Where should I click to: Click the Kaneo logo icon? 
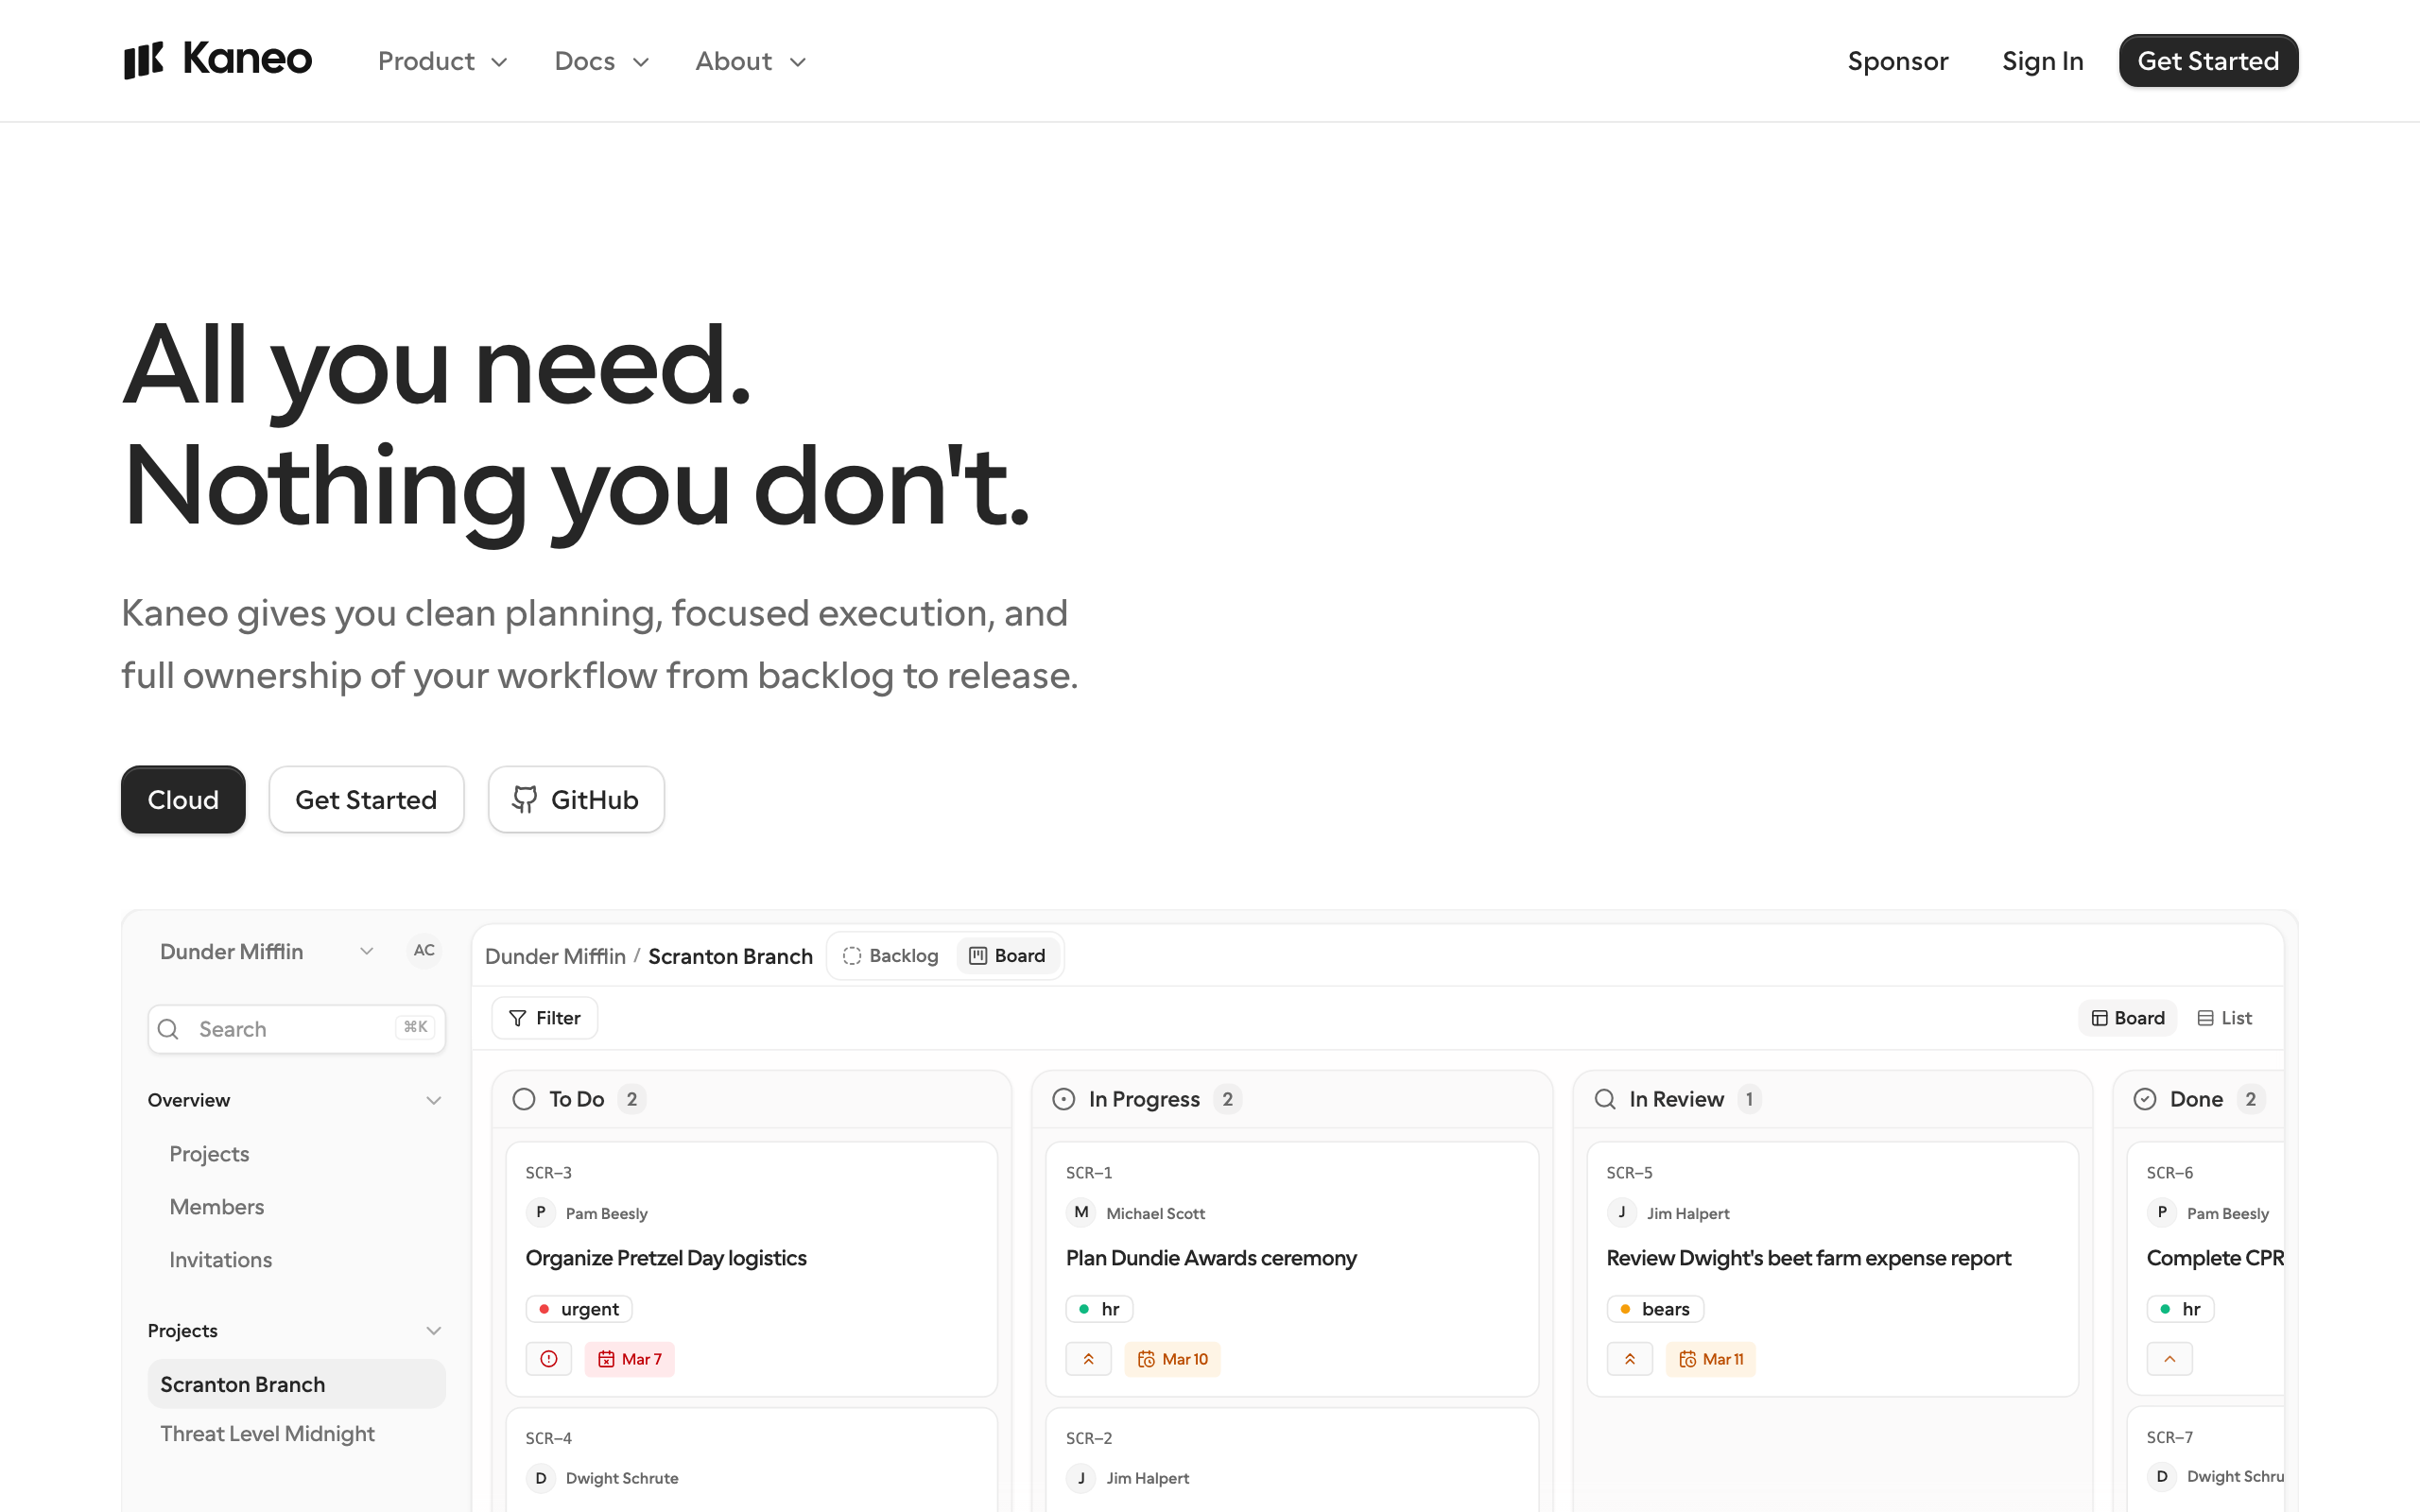[x=143, y=60]
